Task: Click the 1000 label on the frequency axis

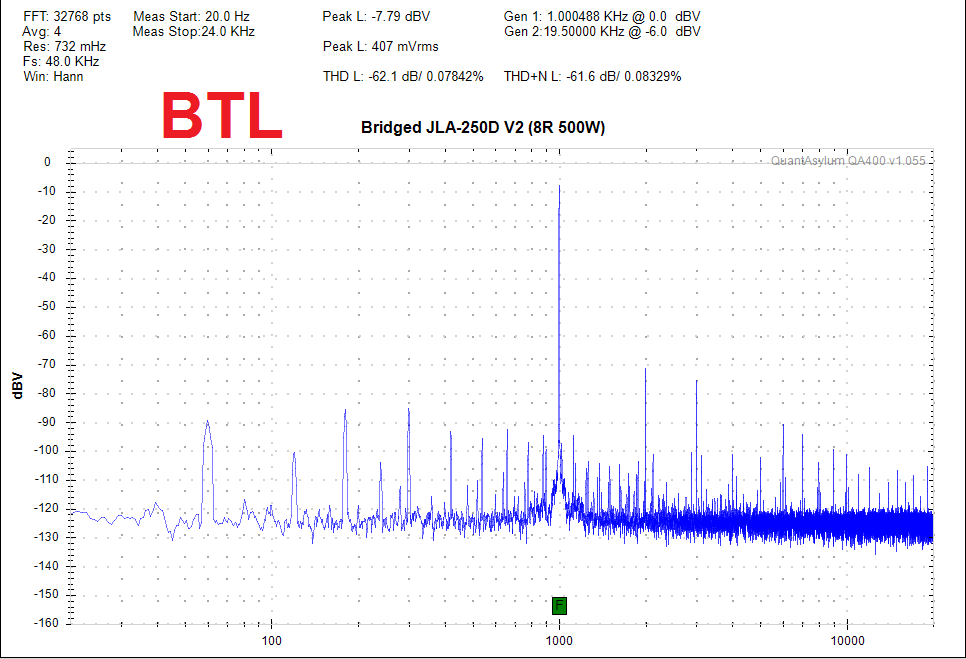Action: (559, 641)
